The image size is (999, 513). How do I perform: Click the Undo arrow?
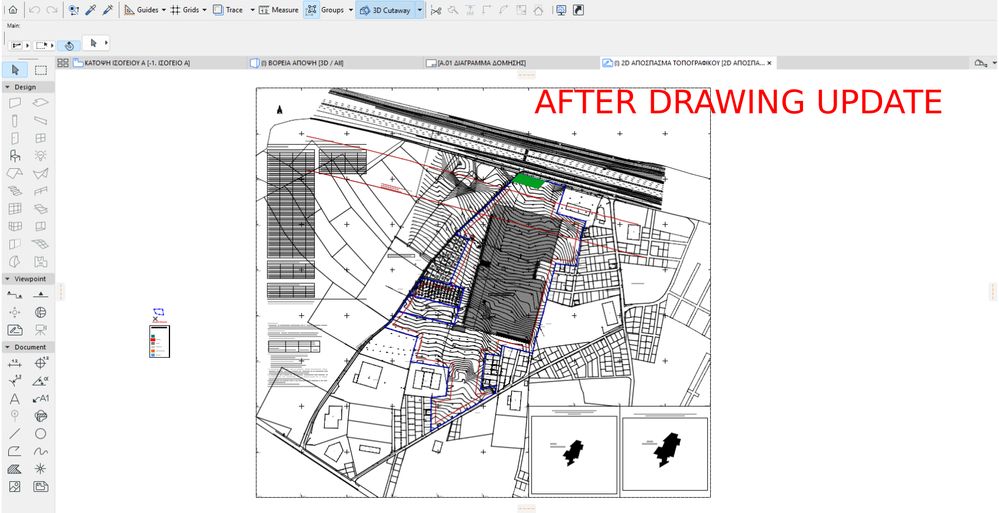(x=34, y=10)
